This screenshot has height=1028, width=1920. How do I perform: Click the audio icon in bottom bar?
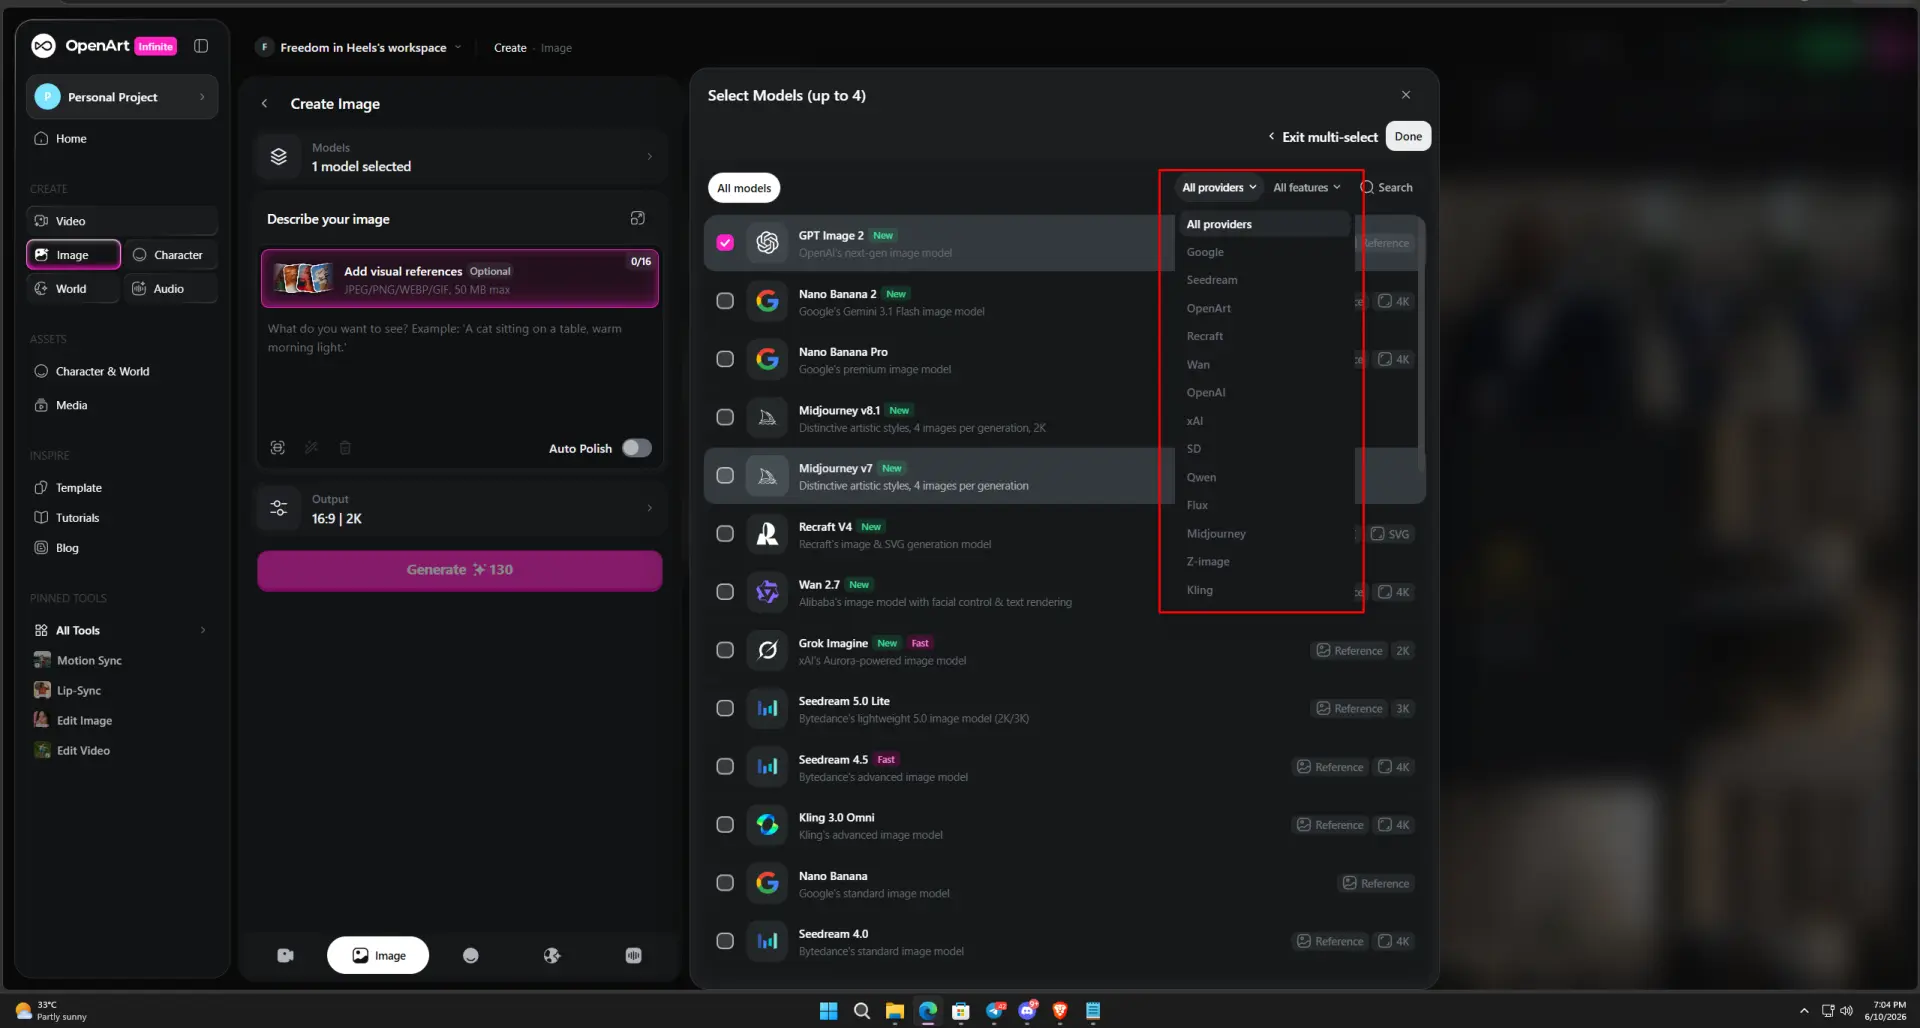pyautogui.click(x=634, y=956)
